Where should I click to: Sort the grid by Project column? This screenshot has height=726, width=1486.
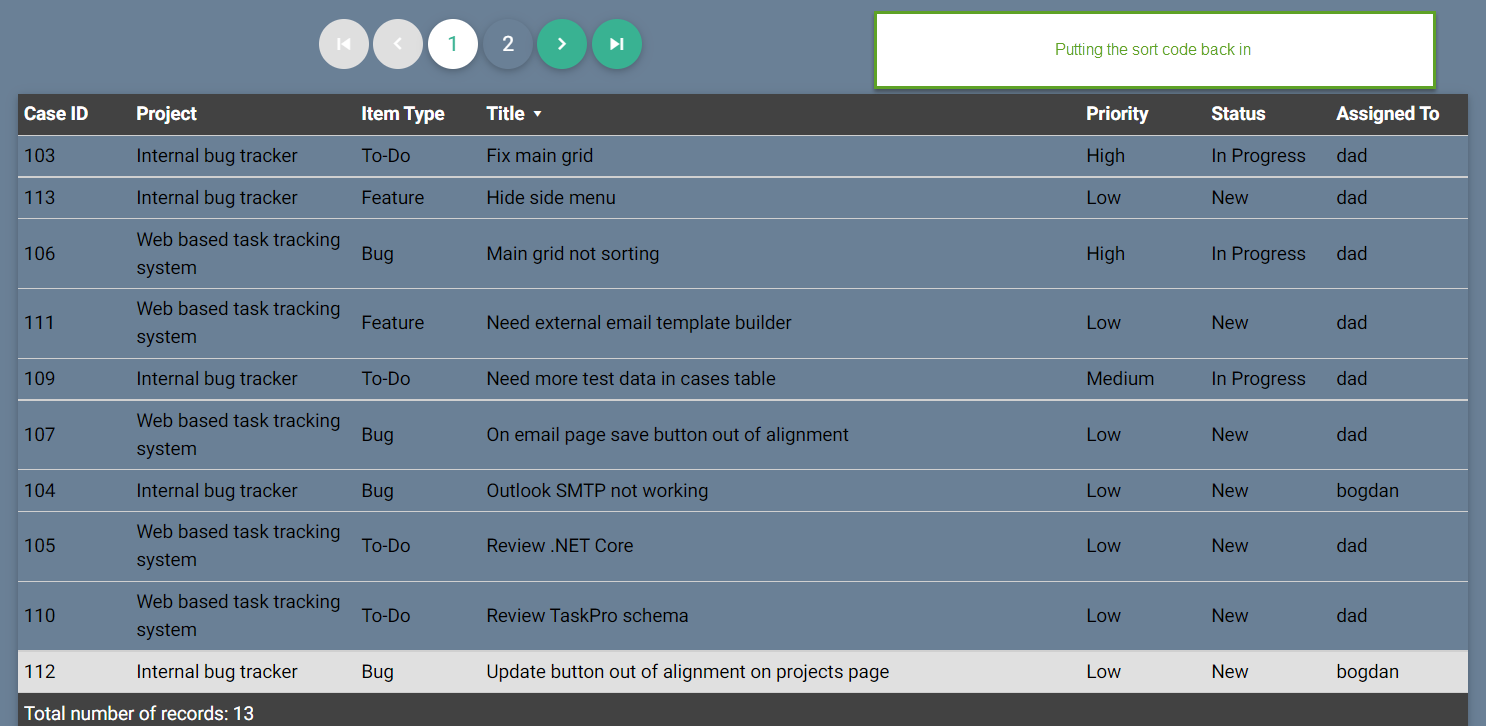pyautogui.click(x=166, y=114)
